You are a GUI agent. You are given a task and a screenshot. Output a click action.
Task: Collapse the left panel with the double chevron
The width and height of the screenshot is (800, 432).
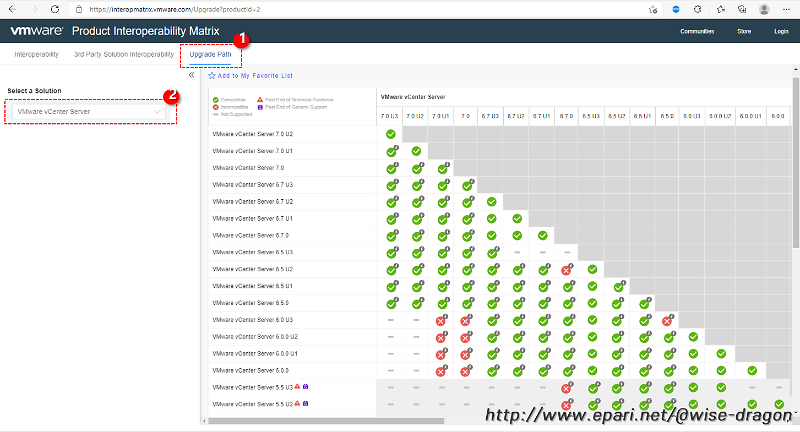191,75
